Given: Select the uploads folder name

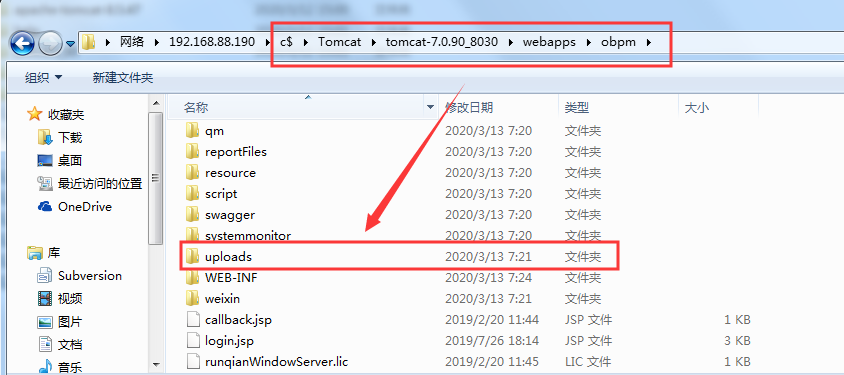Looking at the screenshot, I should click(228, 257).
